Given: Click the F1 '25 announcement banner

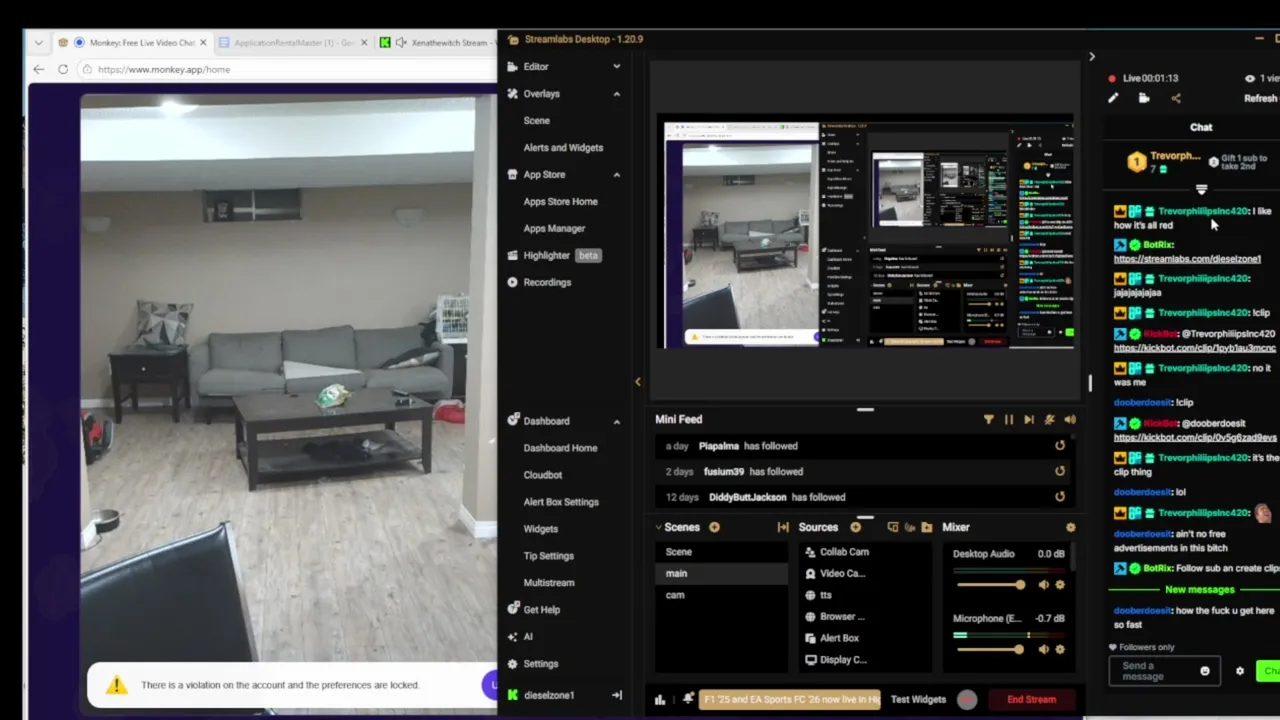Looking at the screenshot, I should point(790,700).
